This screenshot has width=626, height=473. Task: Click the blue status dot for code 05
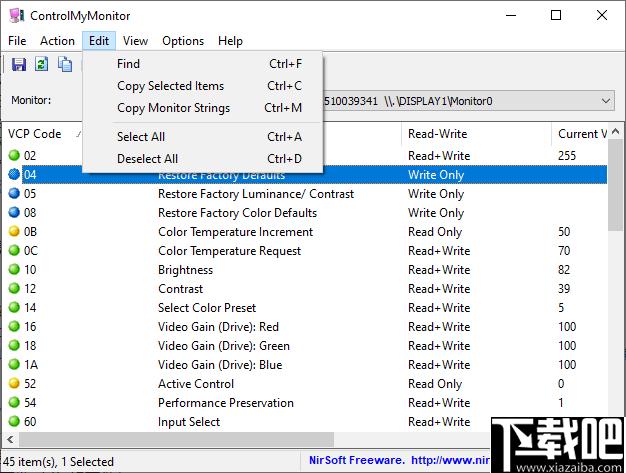point(14,193)
